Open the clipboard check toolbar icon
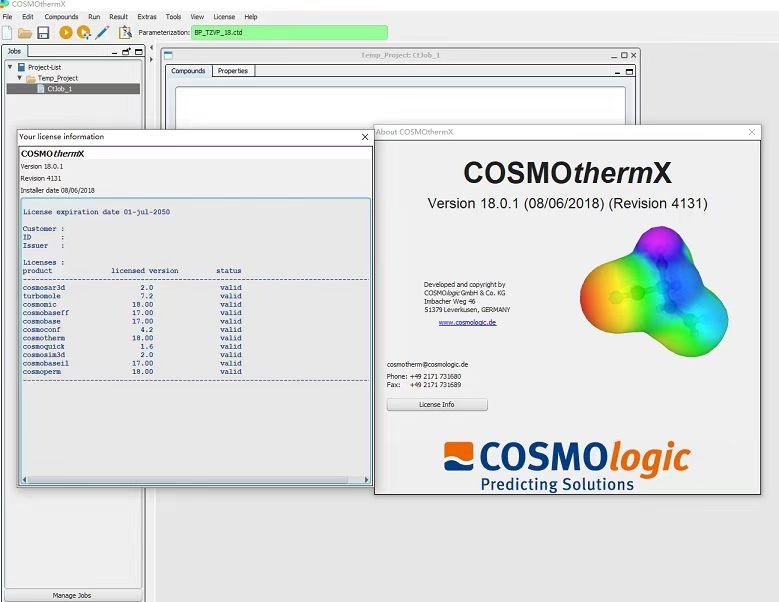779x602 pixels. tap(125, 33)
